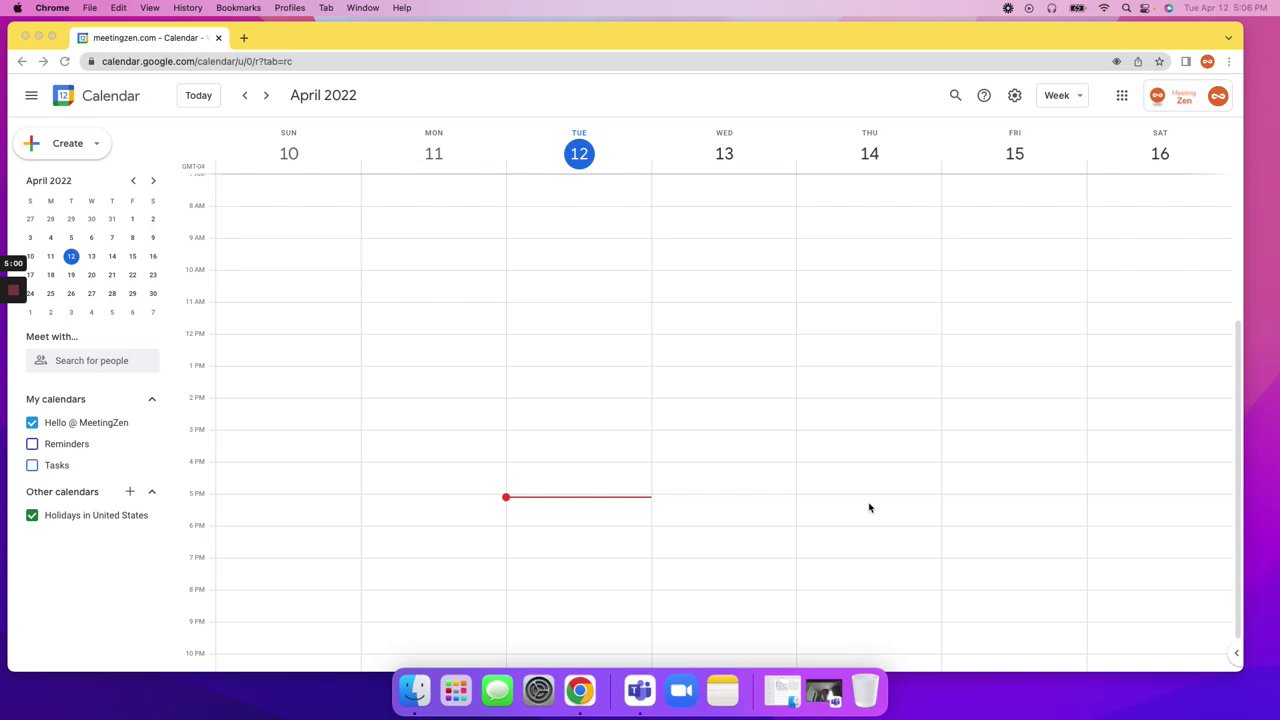Open the Apple menu
This screenshot has width=1280, height=720.
[x=17, y=8]
